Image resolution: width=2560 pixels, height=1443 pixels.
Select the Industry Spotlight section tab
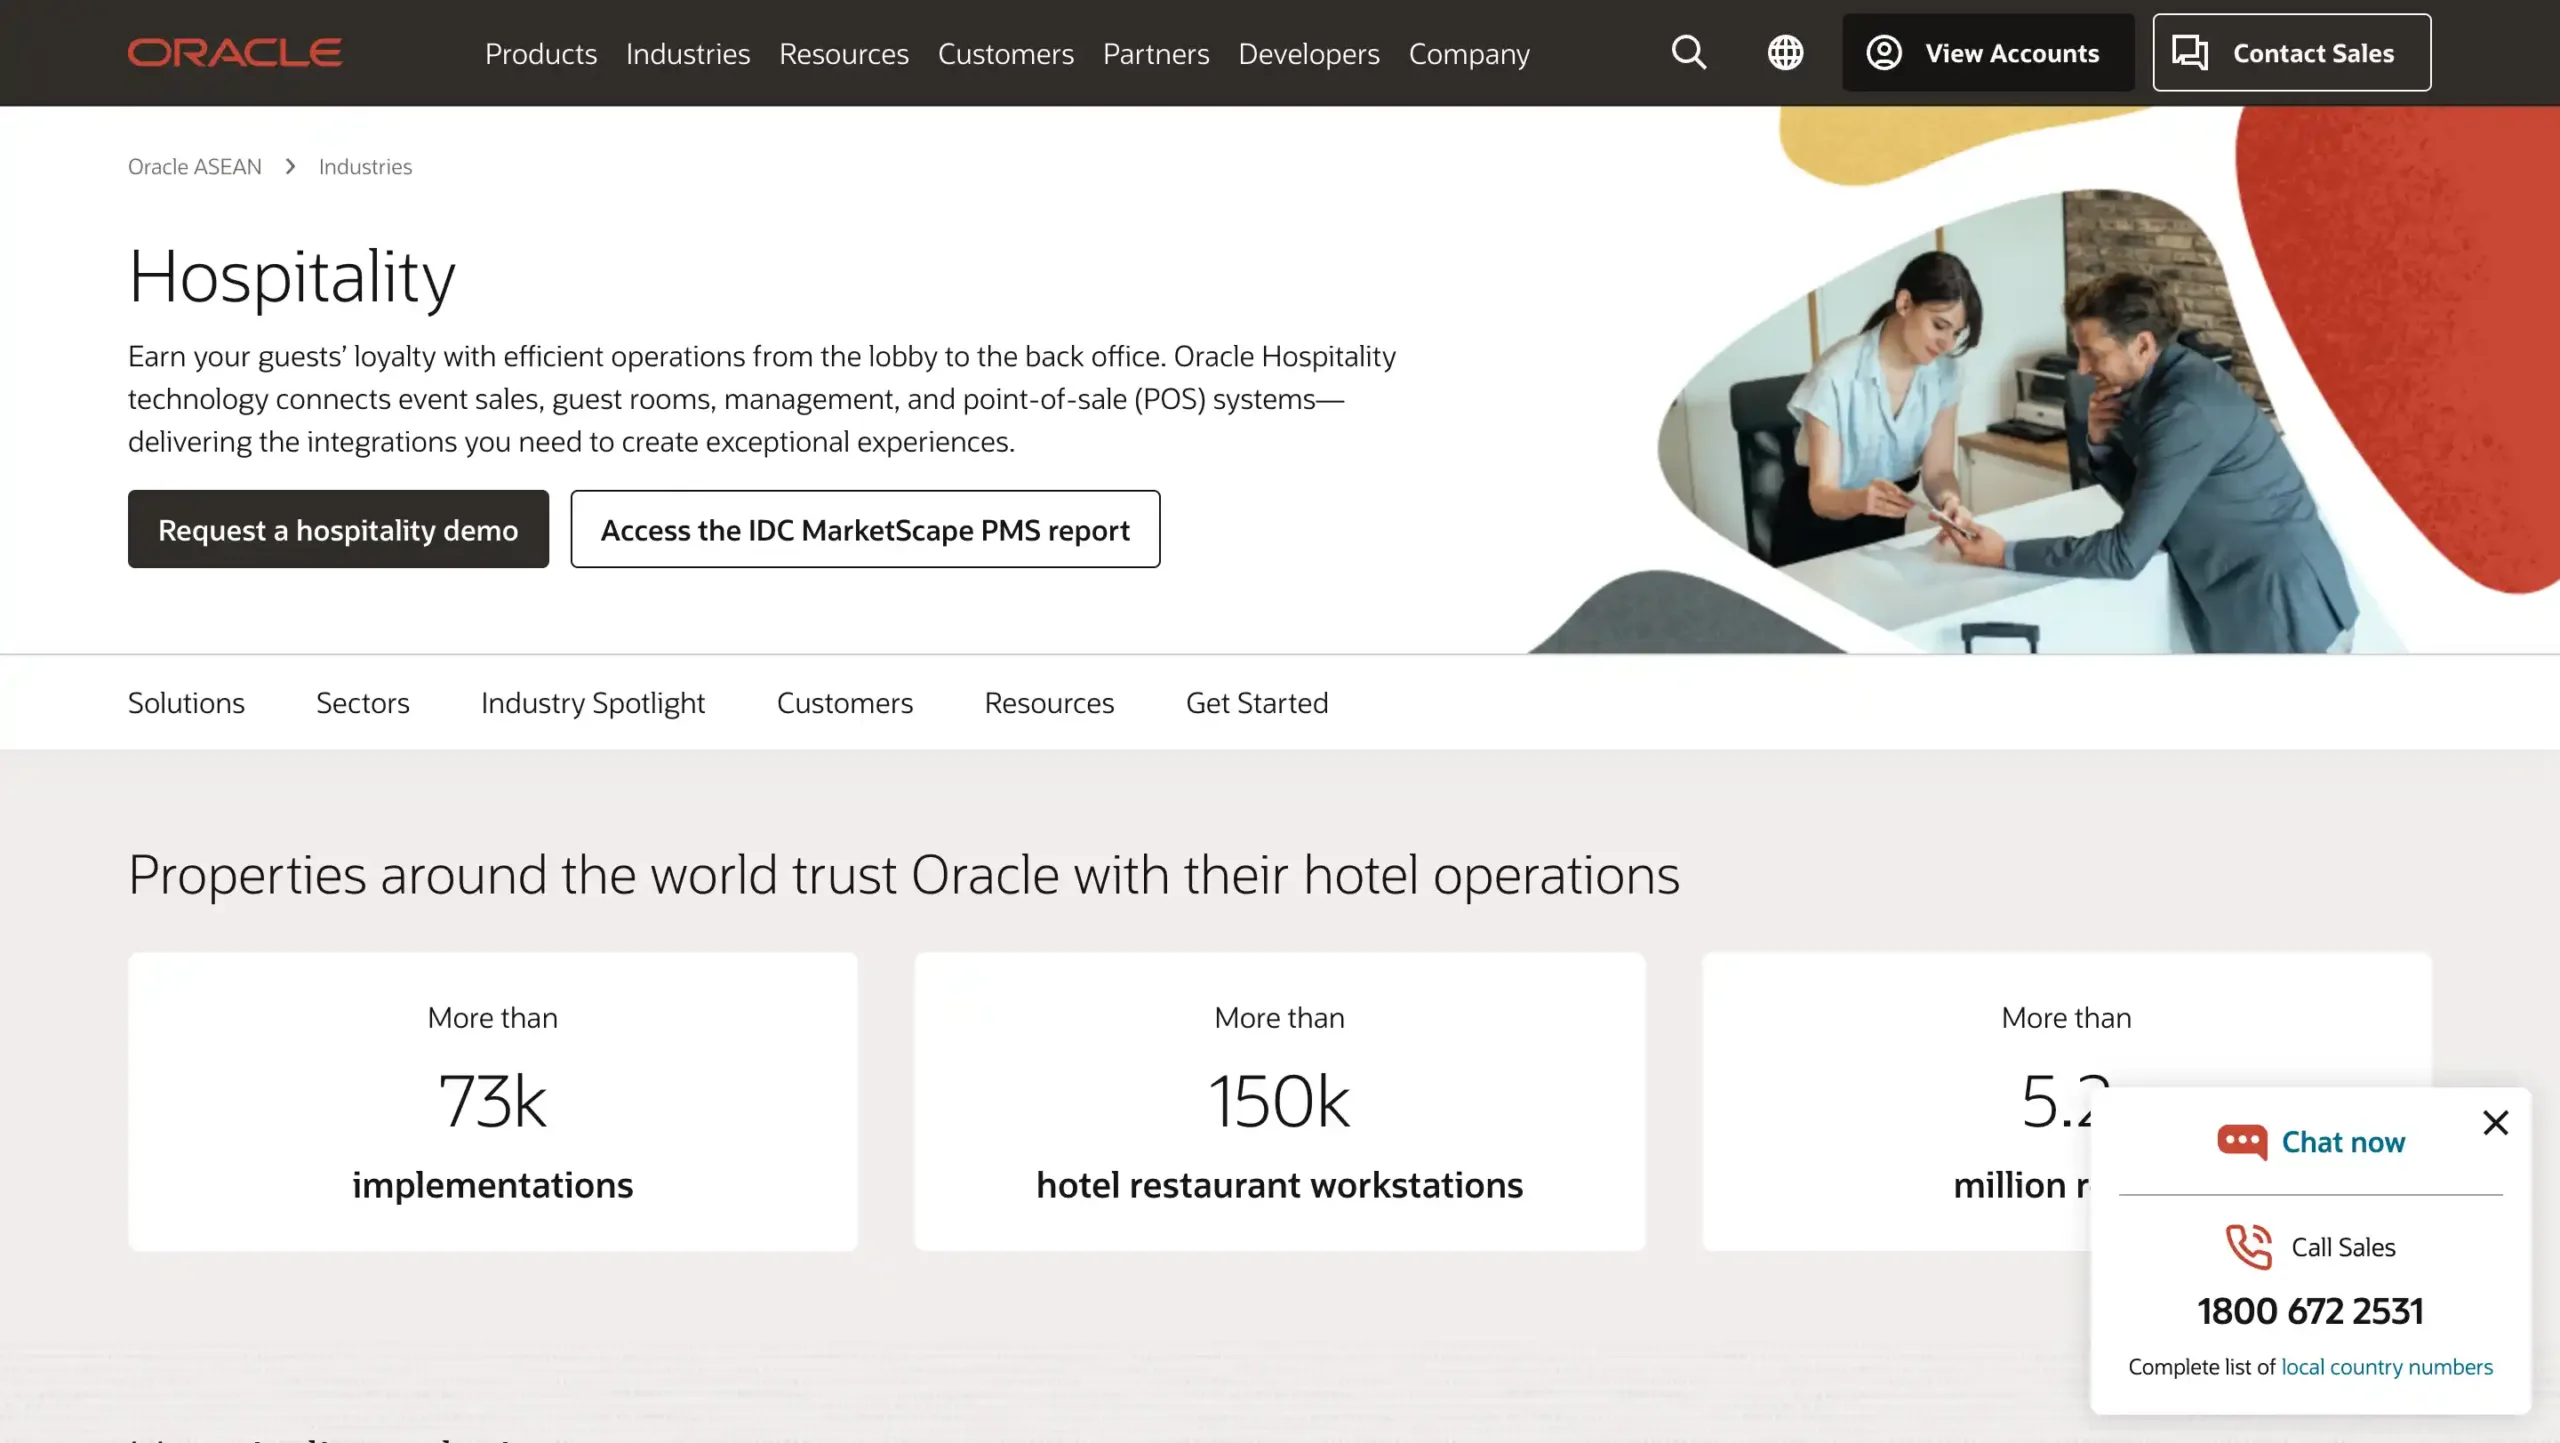point(592,702)
